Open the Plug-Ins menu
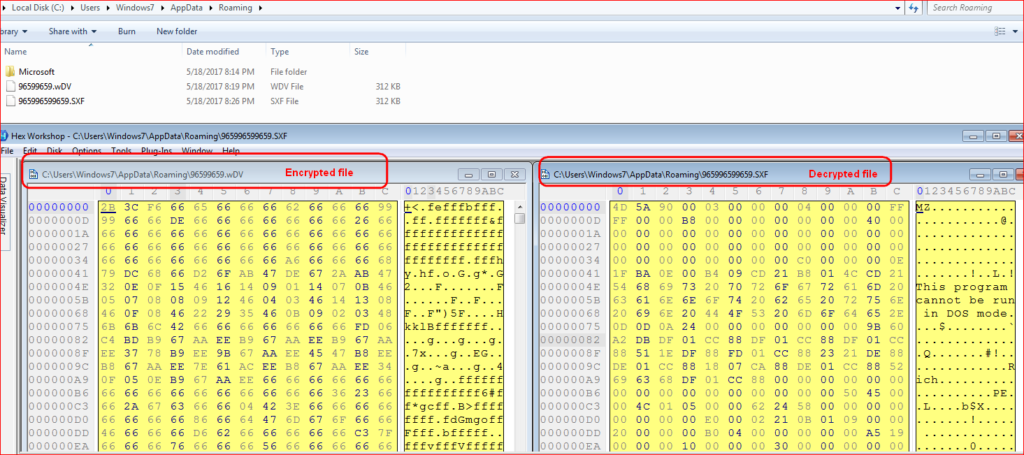Image resolution: width=1024 pixels, height=455 pixels. point(157,151)
